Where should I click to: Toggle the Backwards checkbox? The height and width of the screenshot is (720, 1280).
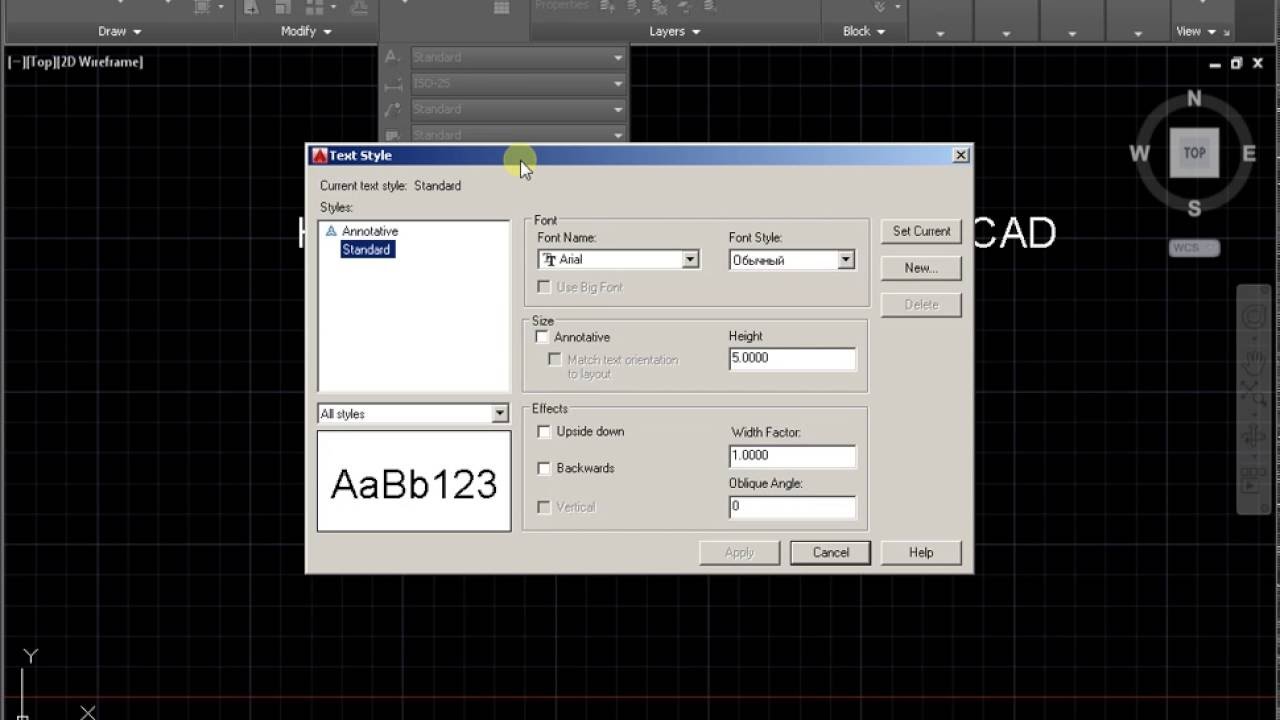(x=544, y=468)
